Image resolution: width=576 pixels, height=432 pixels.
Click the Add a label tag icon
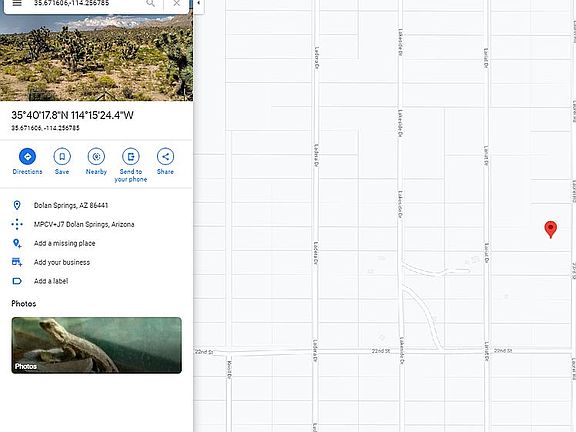pyautogui.click(x=17, y=281)
